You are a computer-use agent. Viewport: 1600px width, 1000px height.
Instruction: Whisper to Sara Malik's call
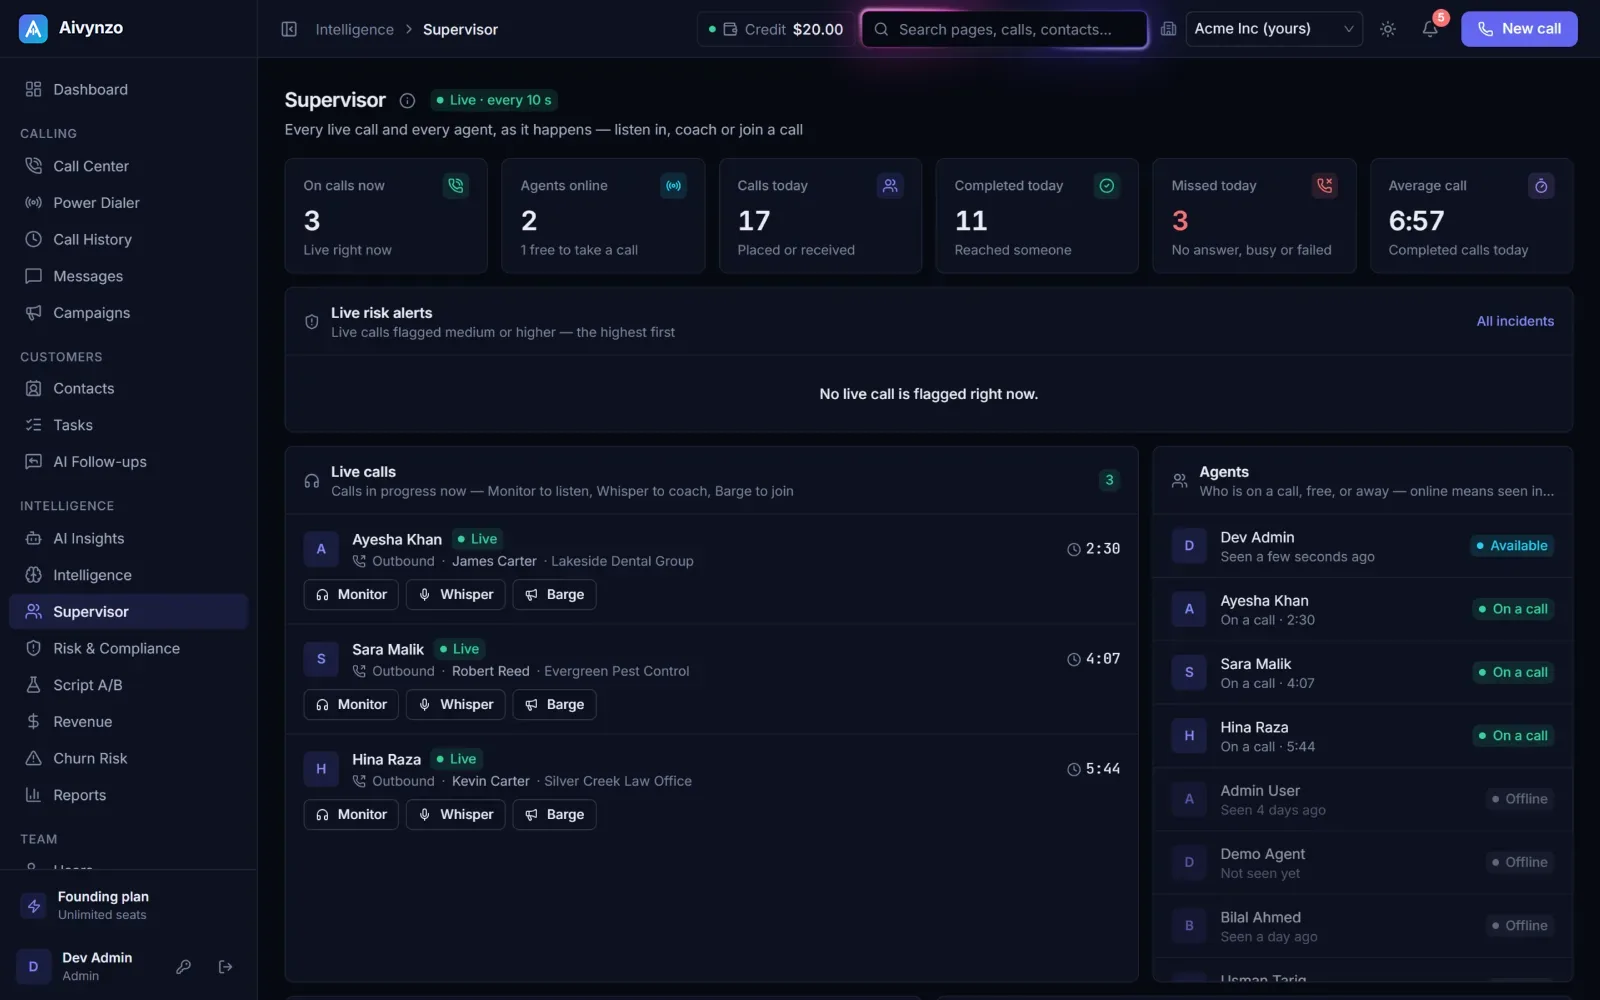pyautogui.click(x=455, y=704)
